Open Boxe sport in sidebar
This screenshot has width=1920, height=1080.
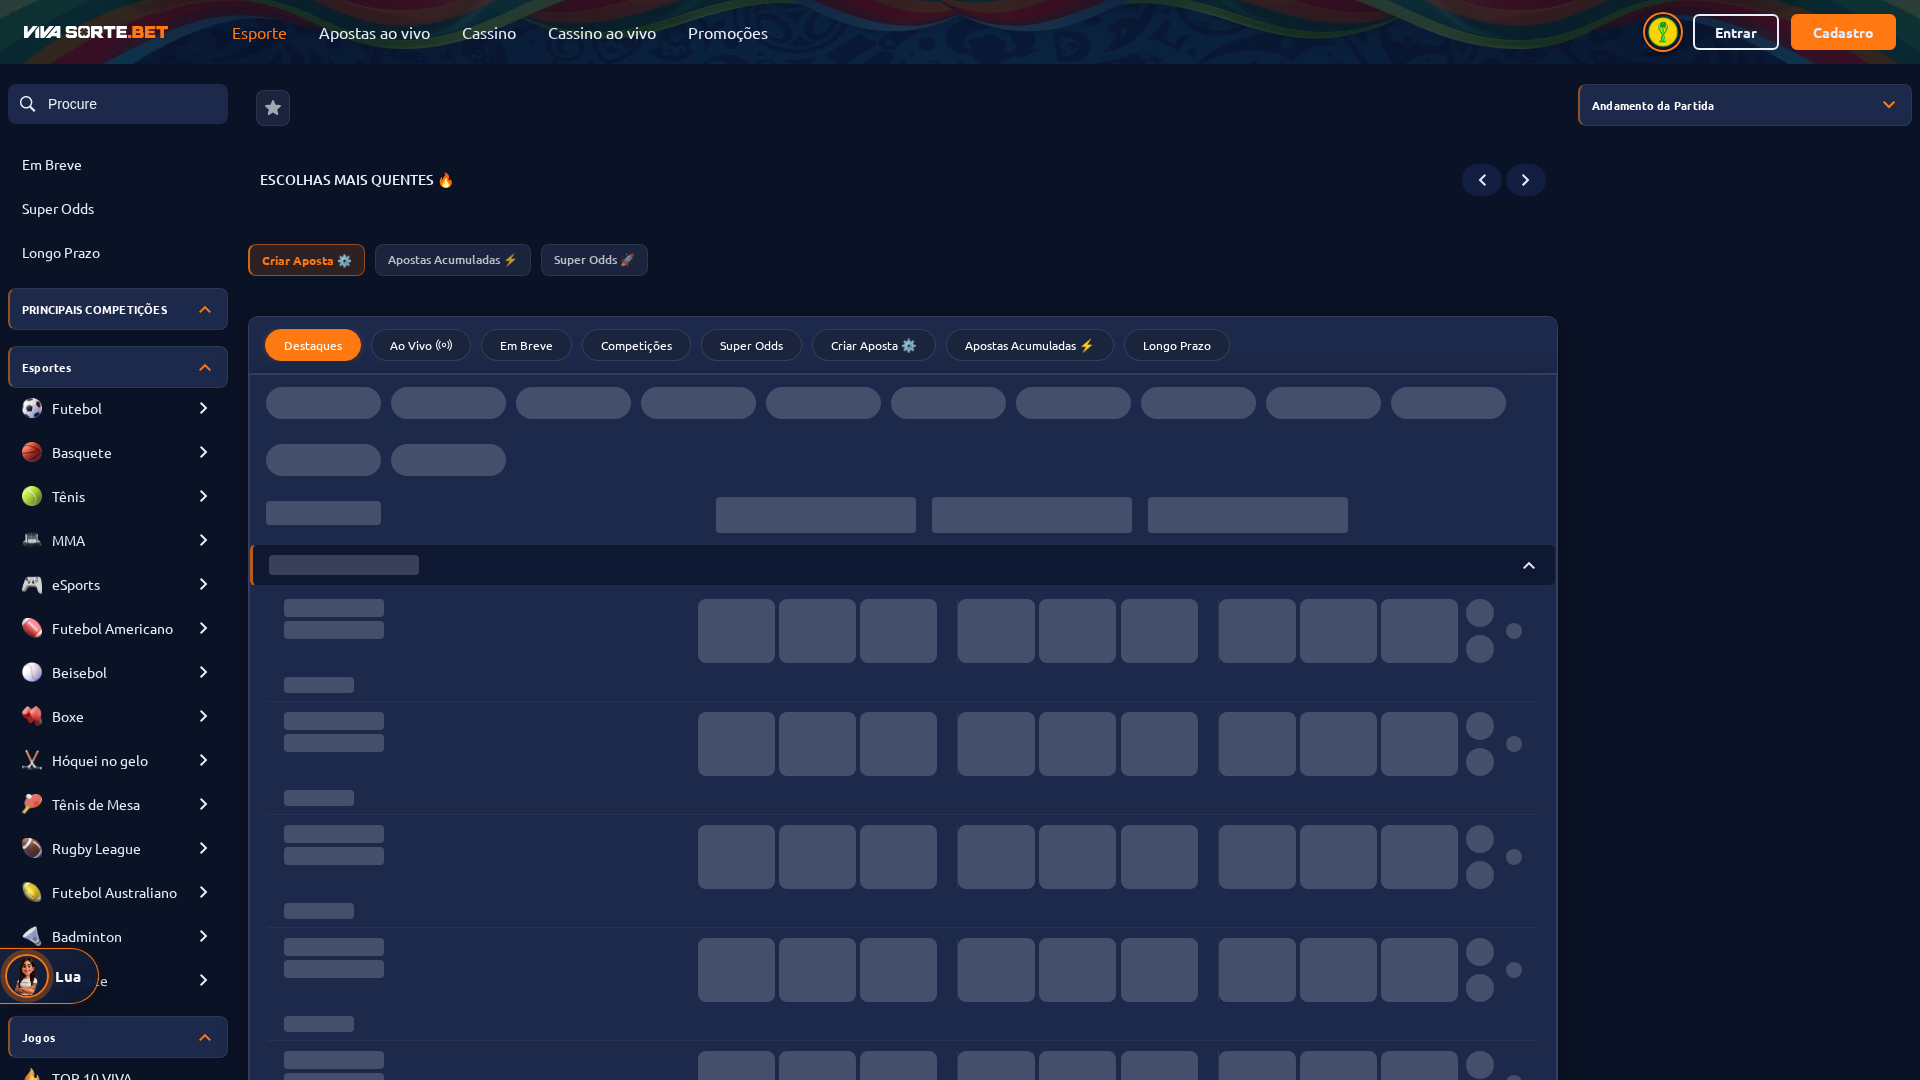coord(118,716)
